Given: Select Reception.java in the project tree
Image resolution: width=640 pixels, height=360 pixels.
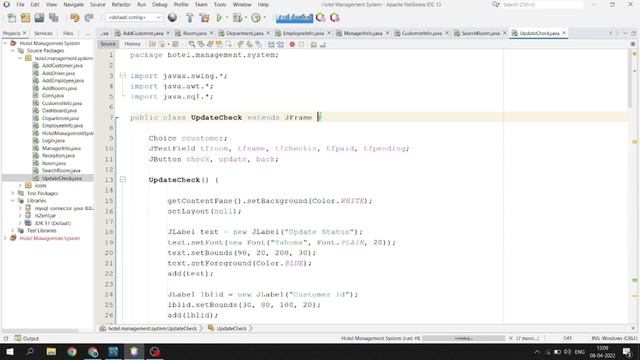Looking at the screenshot, I should coord(58,156).
